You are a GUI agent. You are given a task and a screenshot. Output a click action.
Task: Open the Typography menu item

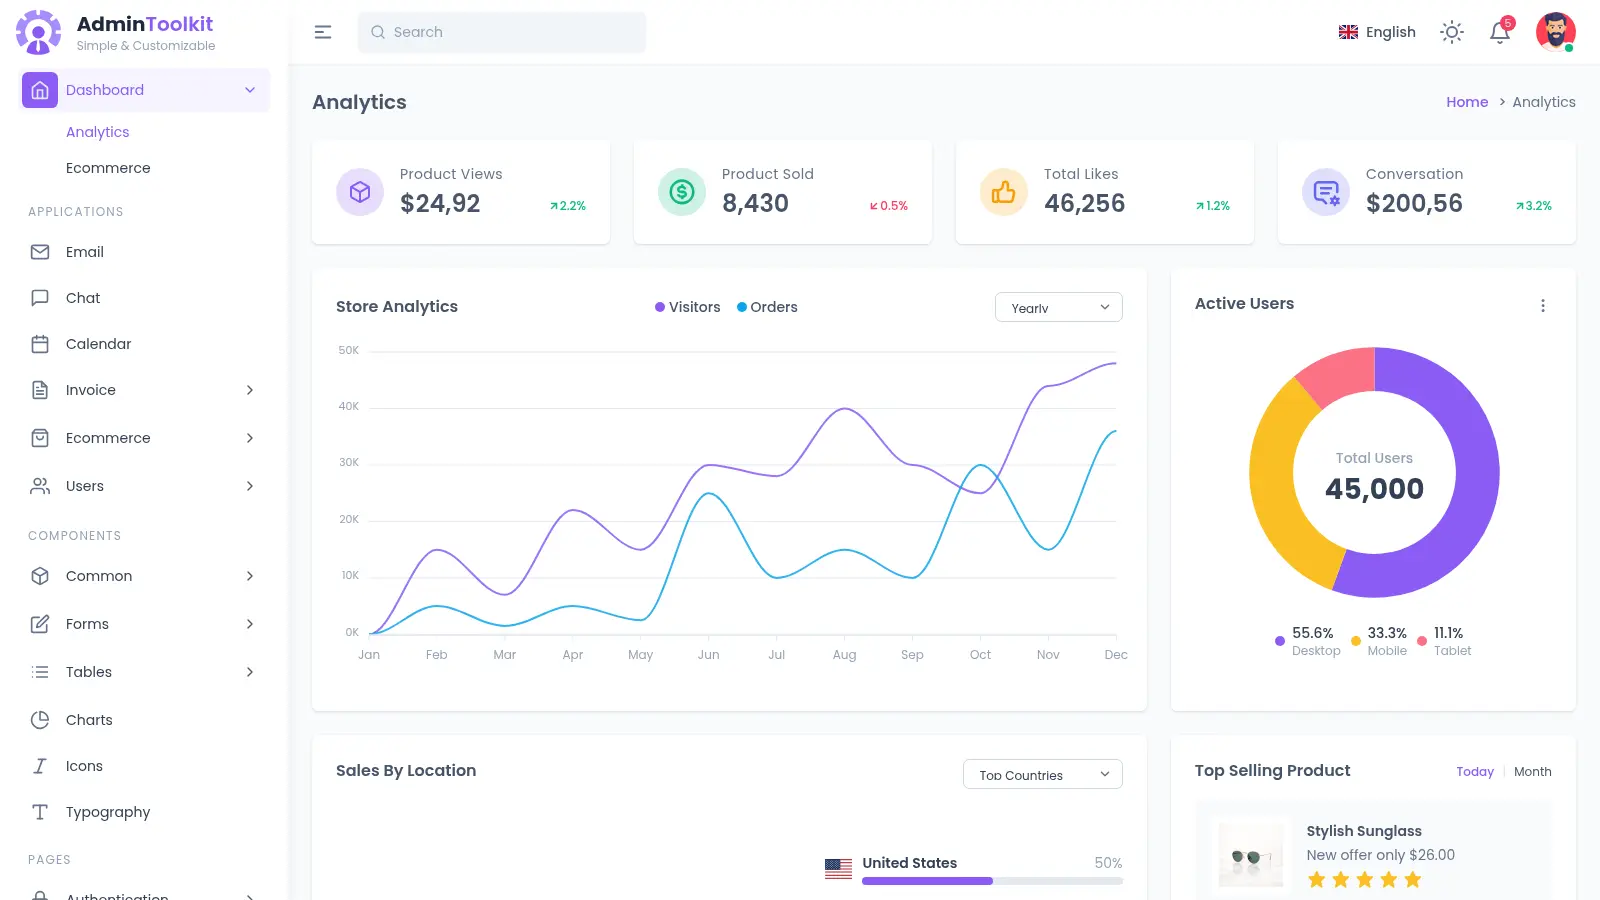click(x=146, y=812)
